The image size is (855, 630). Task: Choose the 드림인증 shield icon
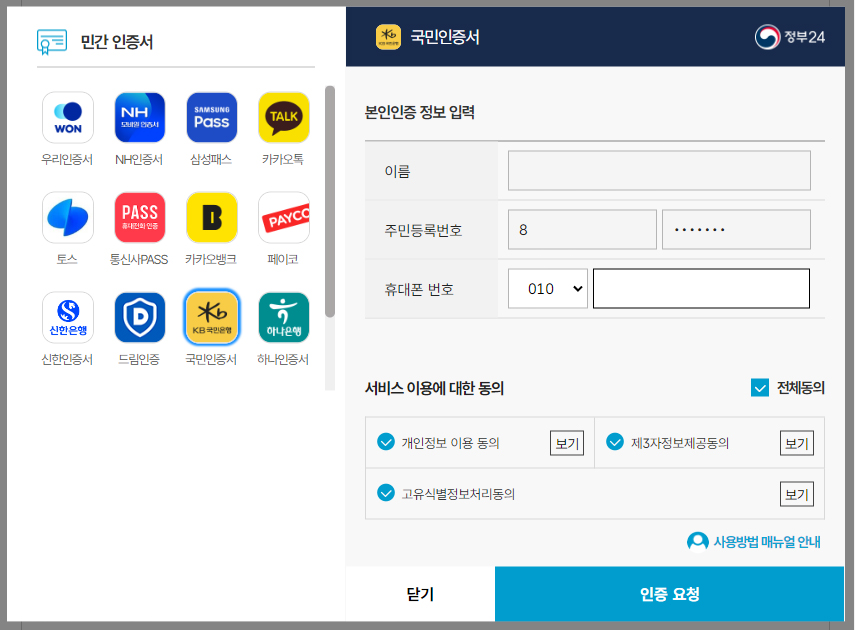tap(140, 317)
